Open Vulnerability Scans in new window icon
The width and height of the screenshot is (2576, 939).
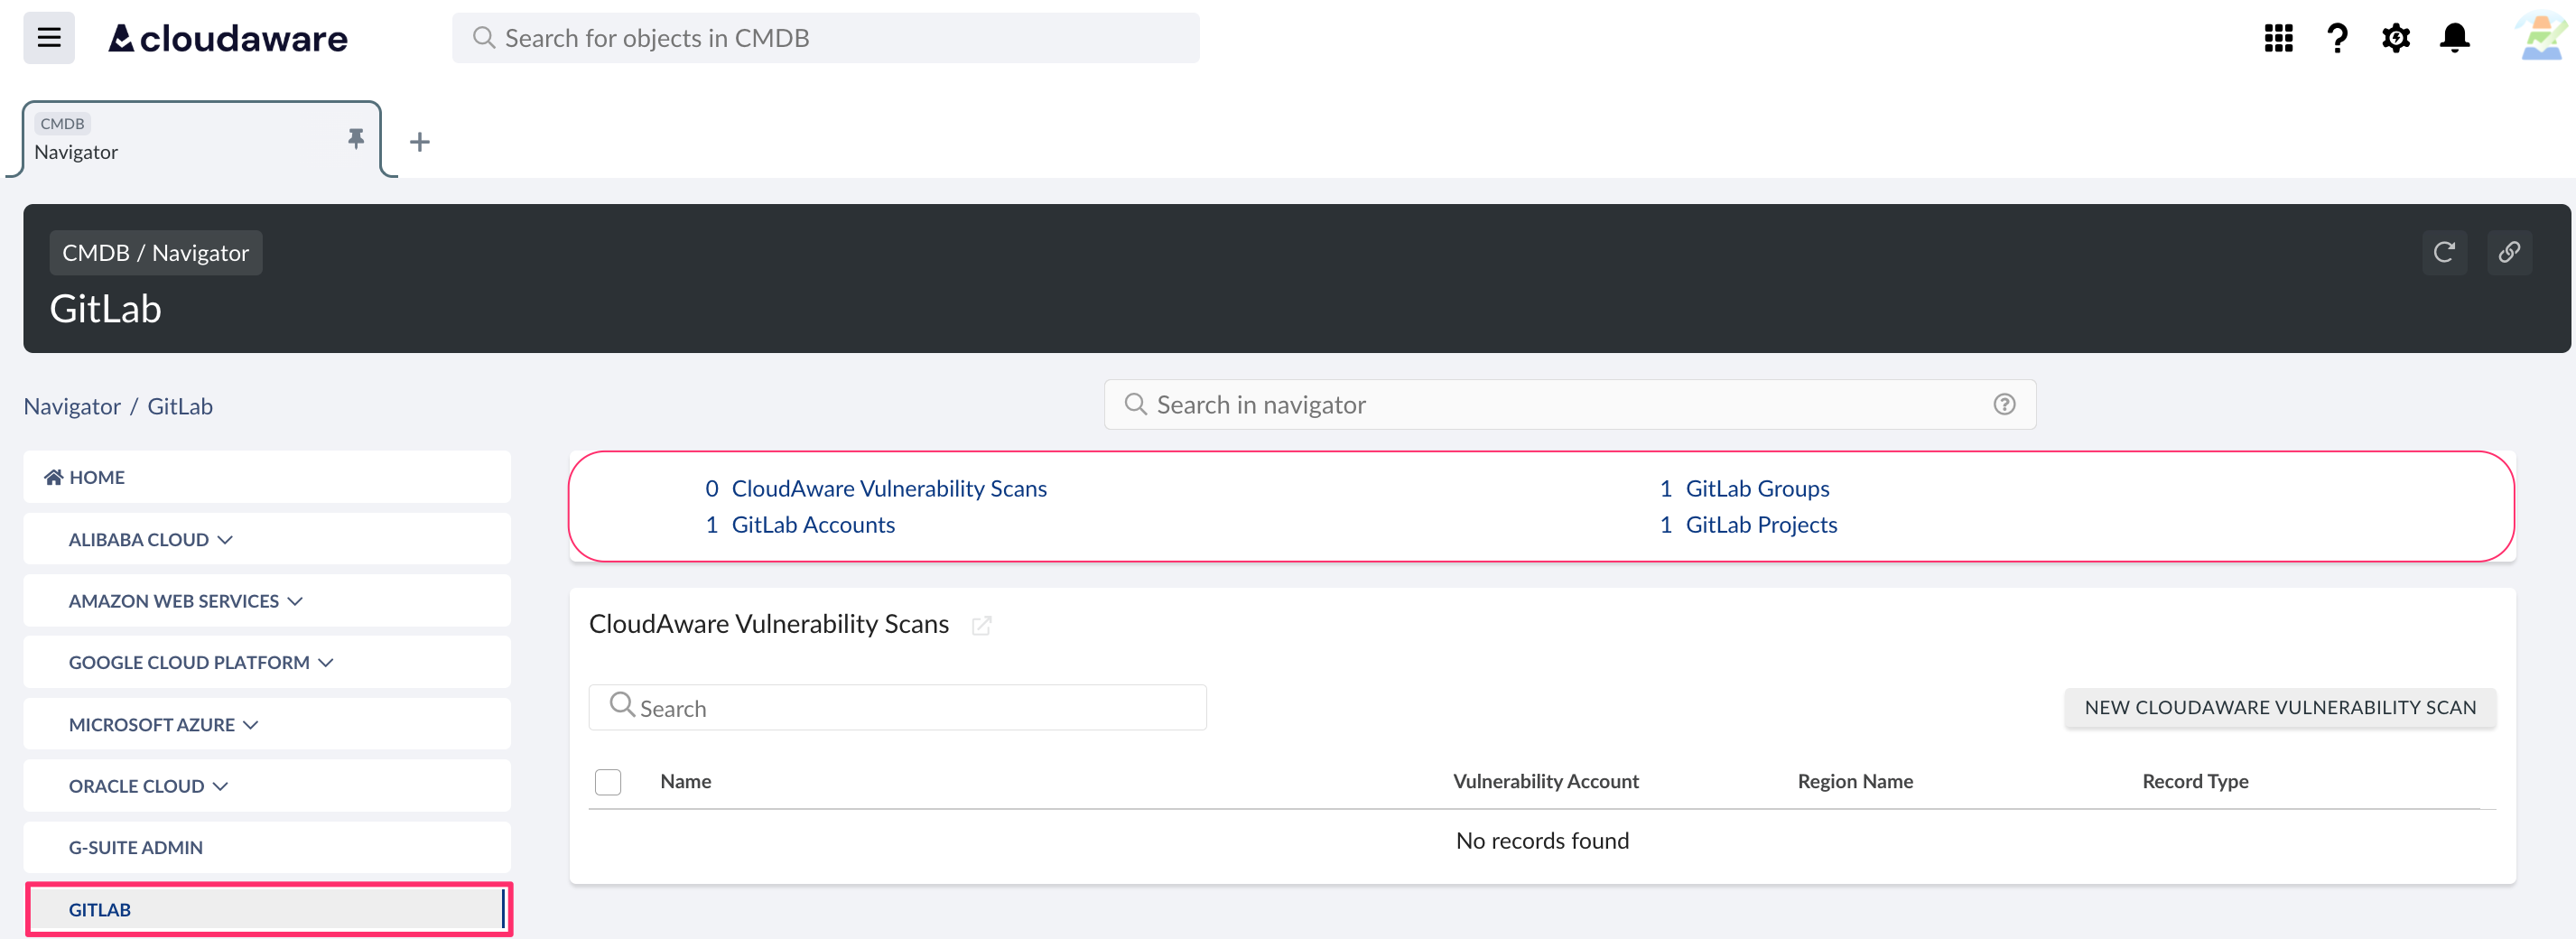click(981, 625)
